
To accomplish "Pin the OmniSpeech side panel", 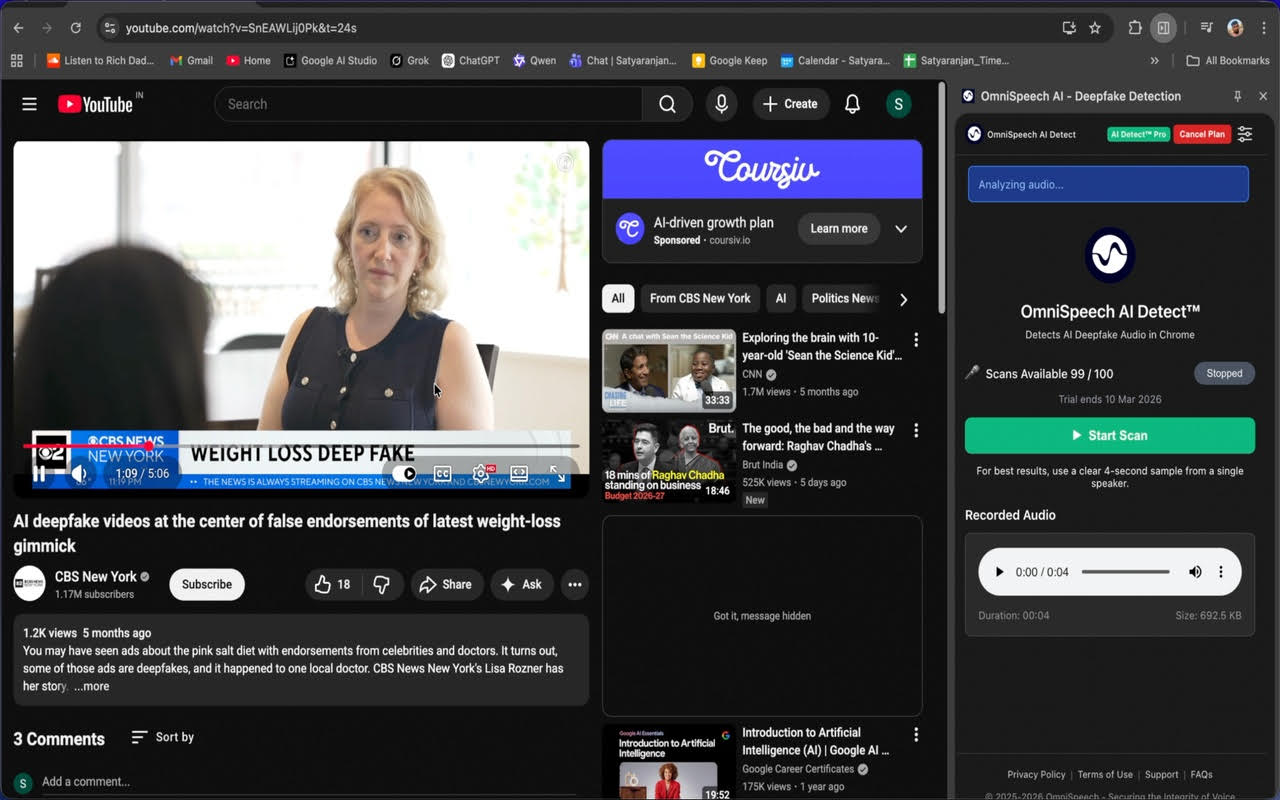I will pos(1237,96).
